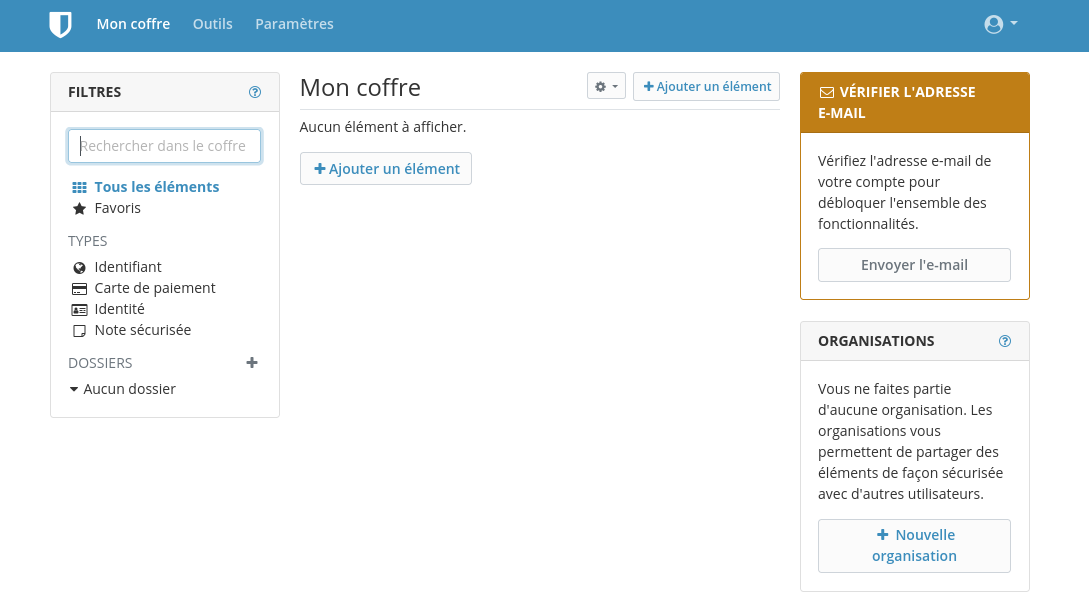Select Tous les éléments filter
Screen dimensions: 1089x612
click(156, 187)
